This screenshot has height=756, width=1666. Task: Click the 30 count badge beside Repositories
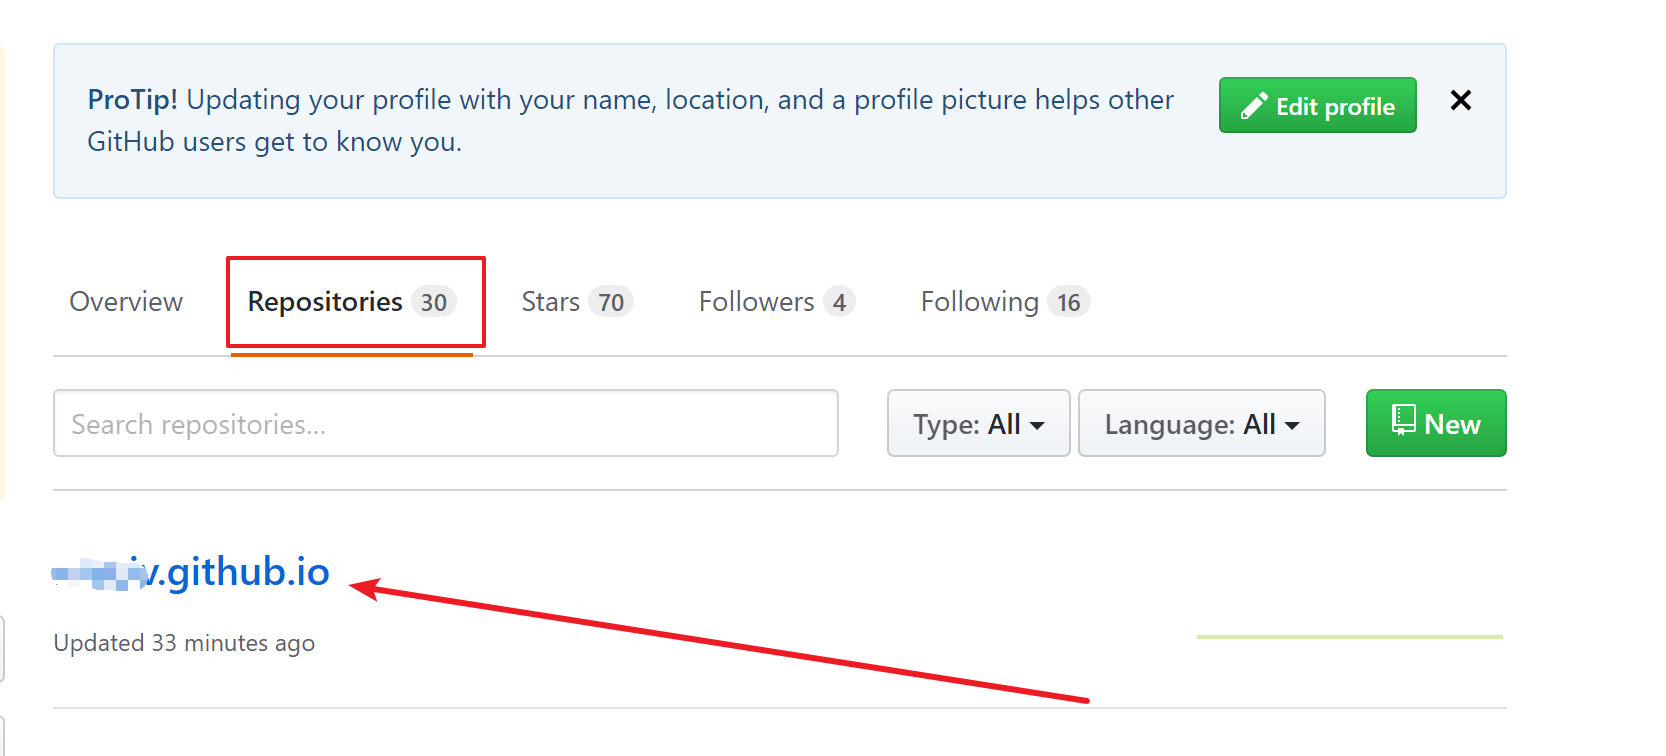coord(434,302)
